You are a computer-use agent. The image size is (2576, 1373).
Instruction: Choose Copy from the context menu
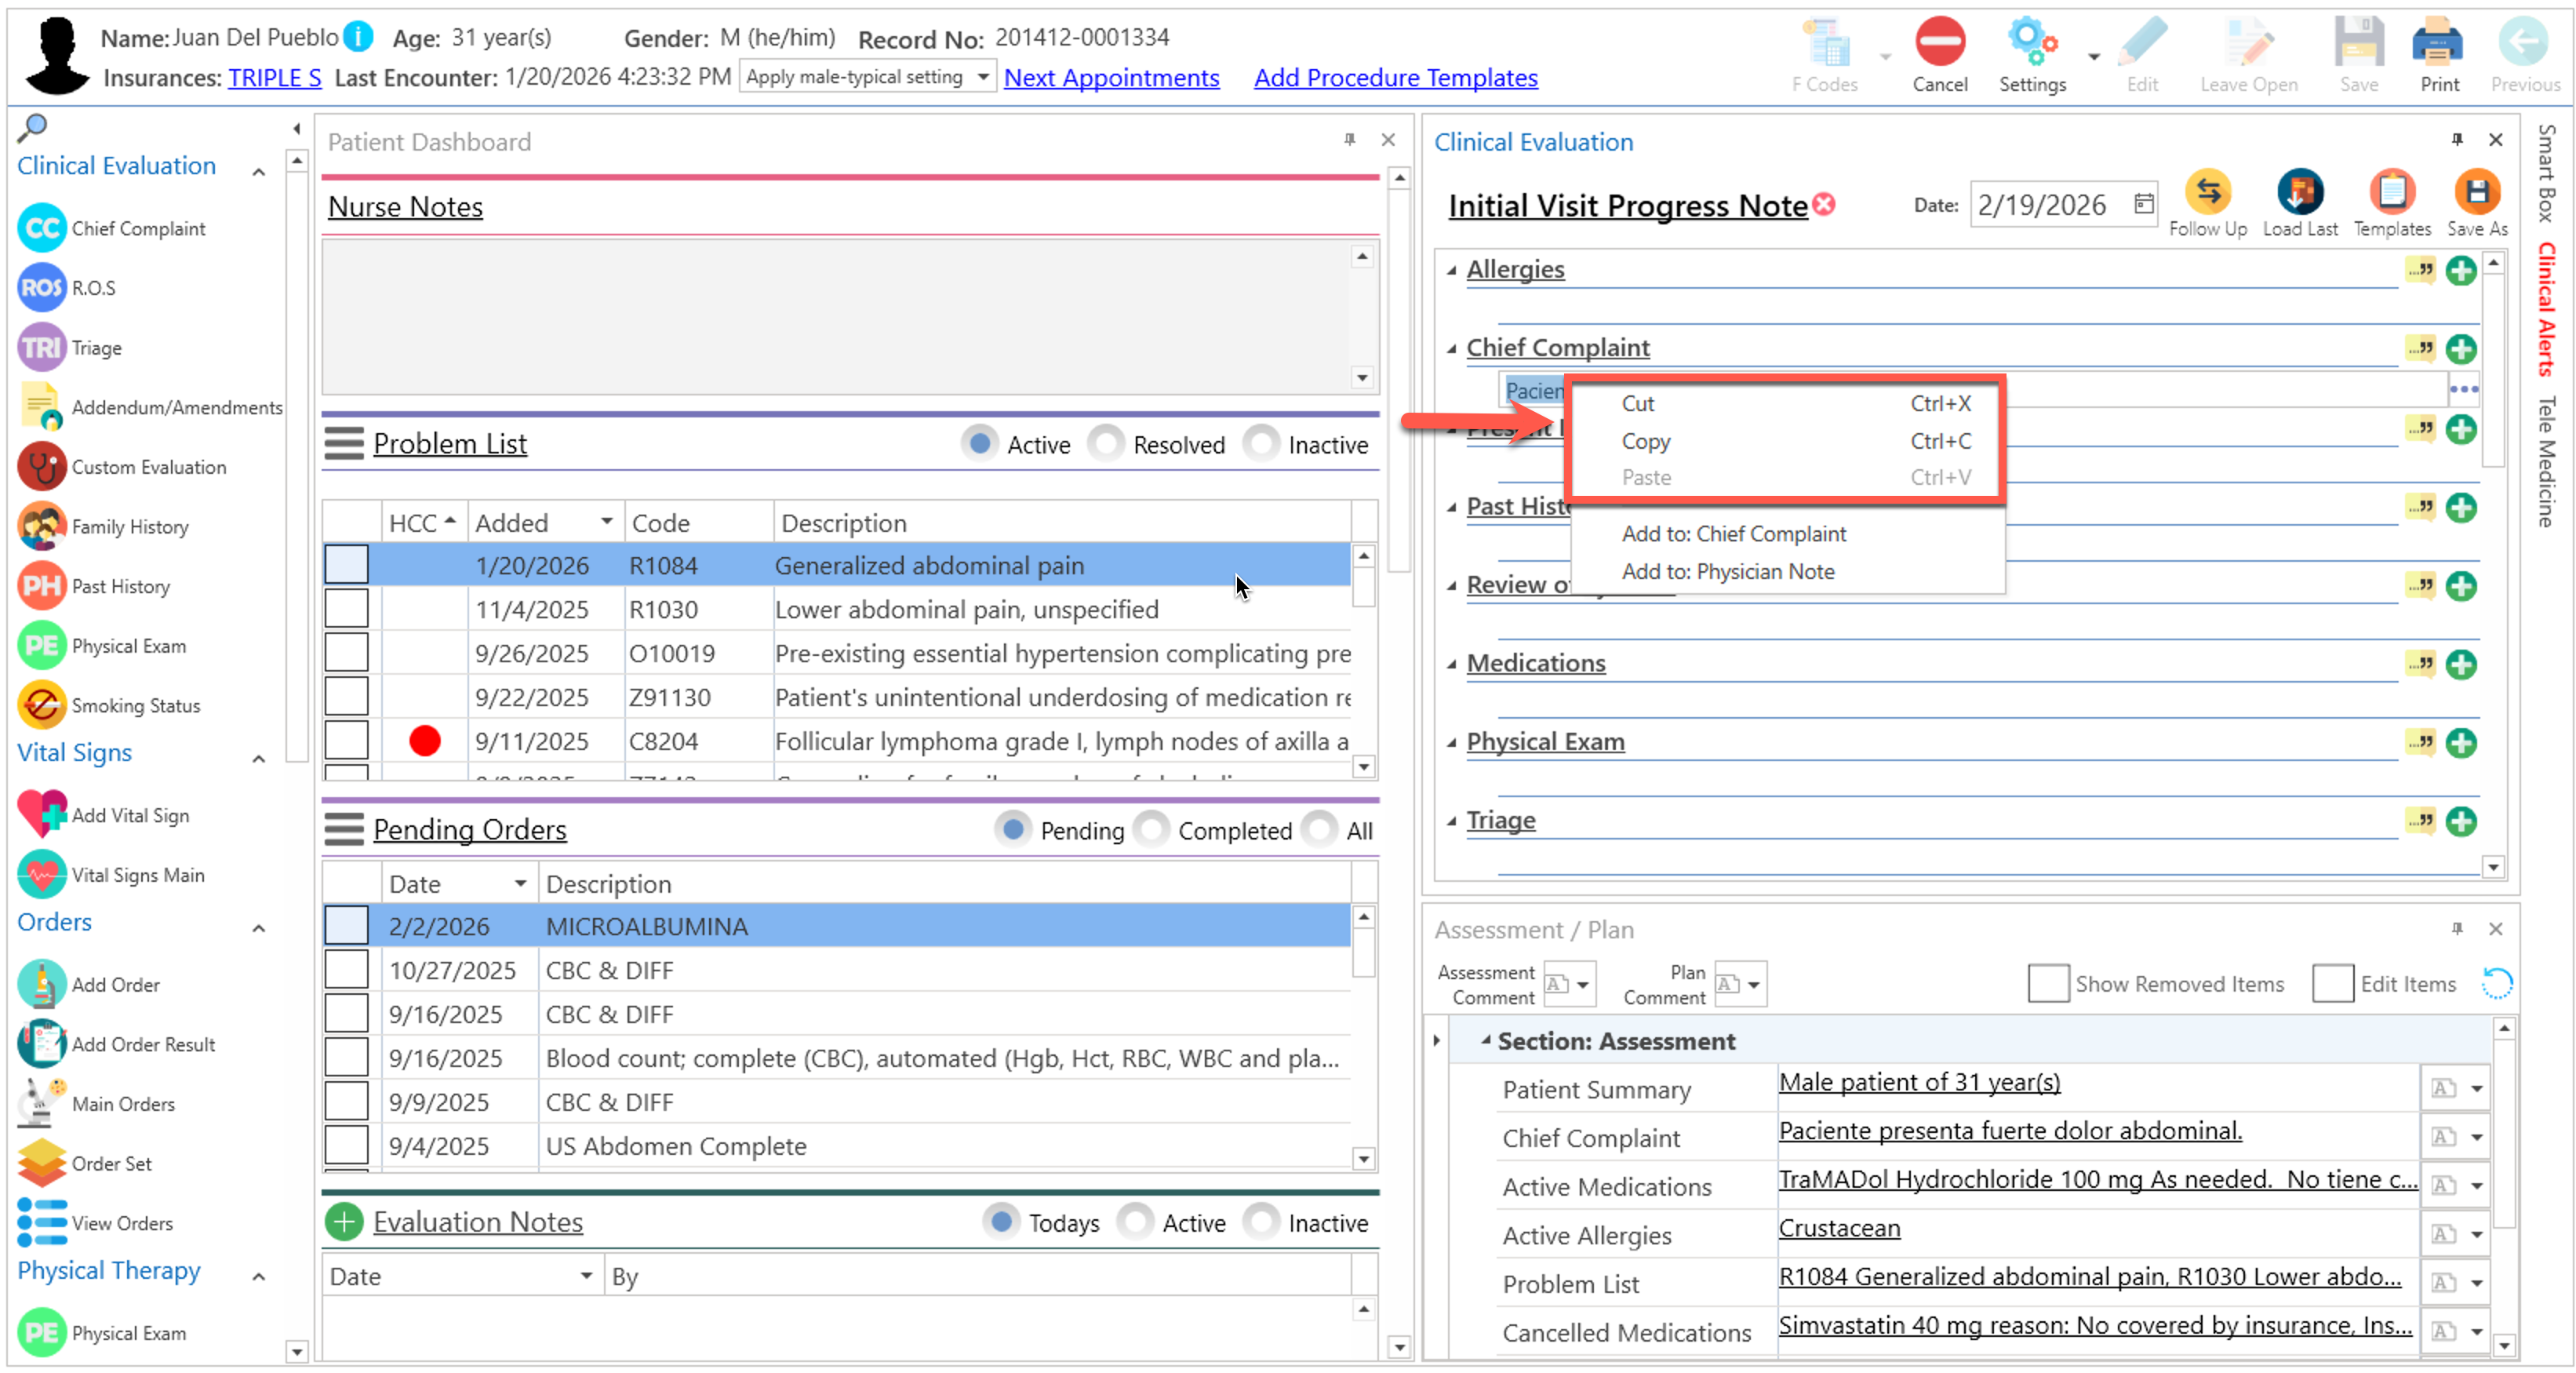pyautogui.click(x=1646, y=441)
